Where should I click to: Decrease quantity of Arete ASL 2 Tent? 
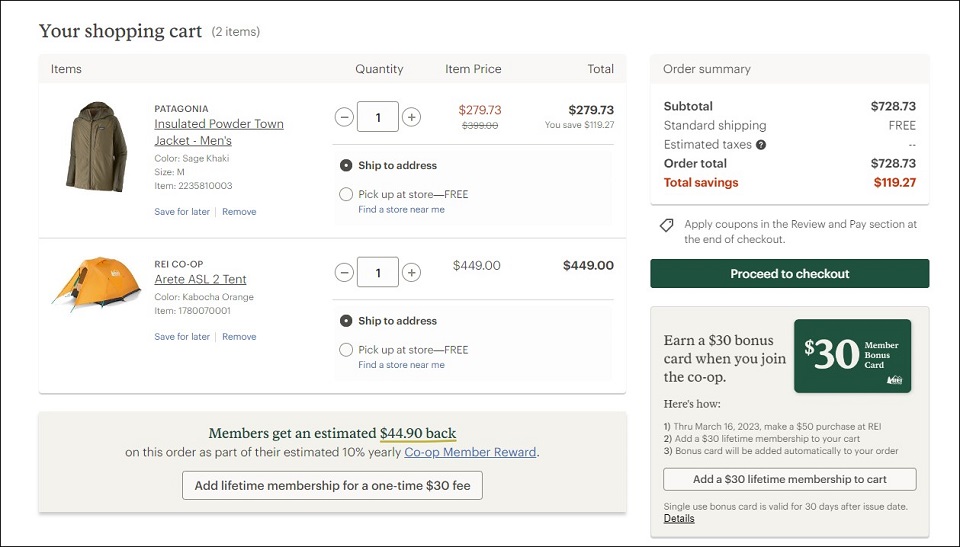pyautogui.click(x=344, y=273)
